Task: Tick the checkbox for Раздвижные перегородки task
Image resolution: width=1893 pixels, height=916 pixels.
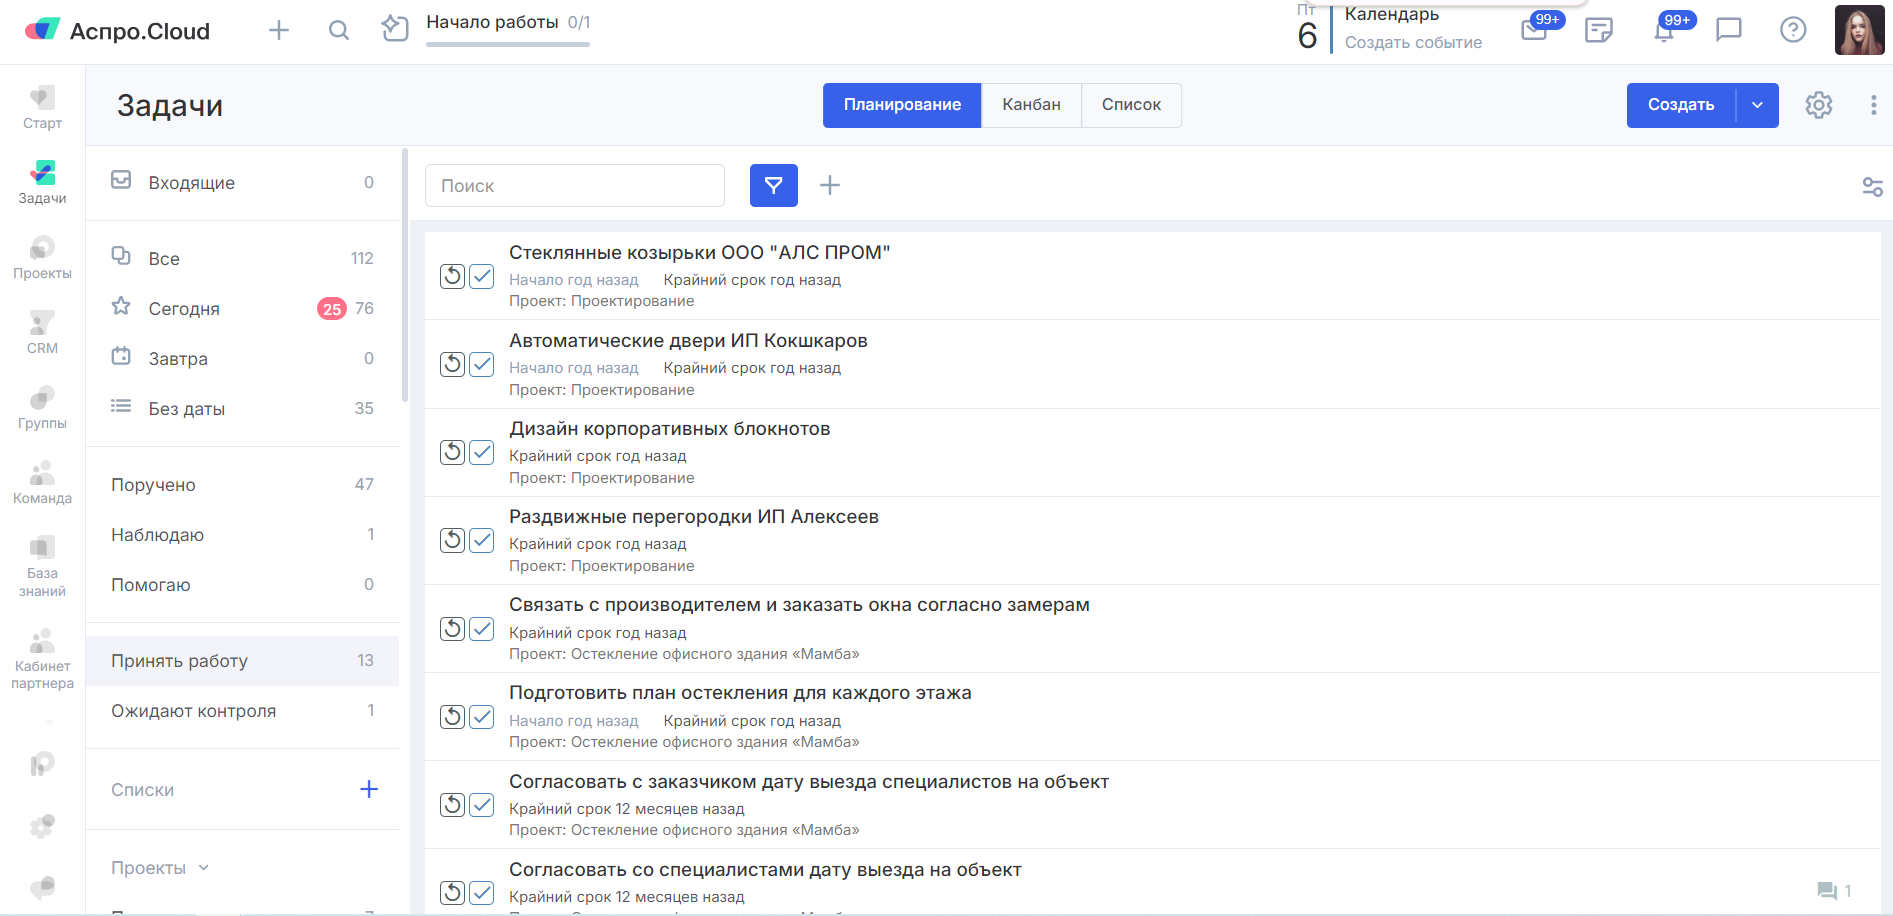Action: point(482,540)
